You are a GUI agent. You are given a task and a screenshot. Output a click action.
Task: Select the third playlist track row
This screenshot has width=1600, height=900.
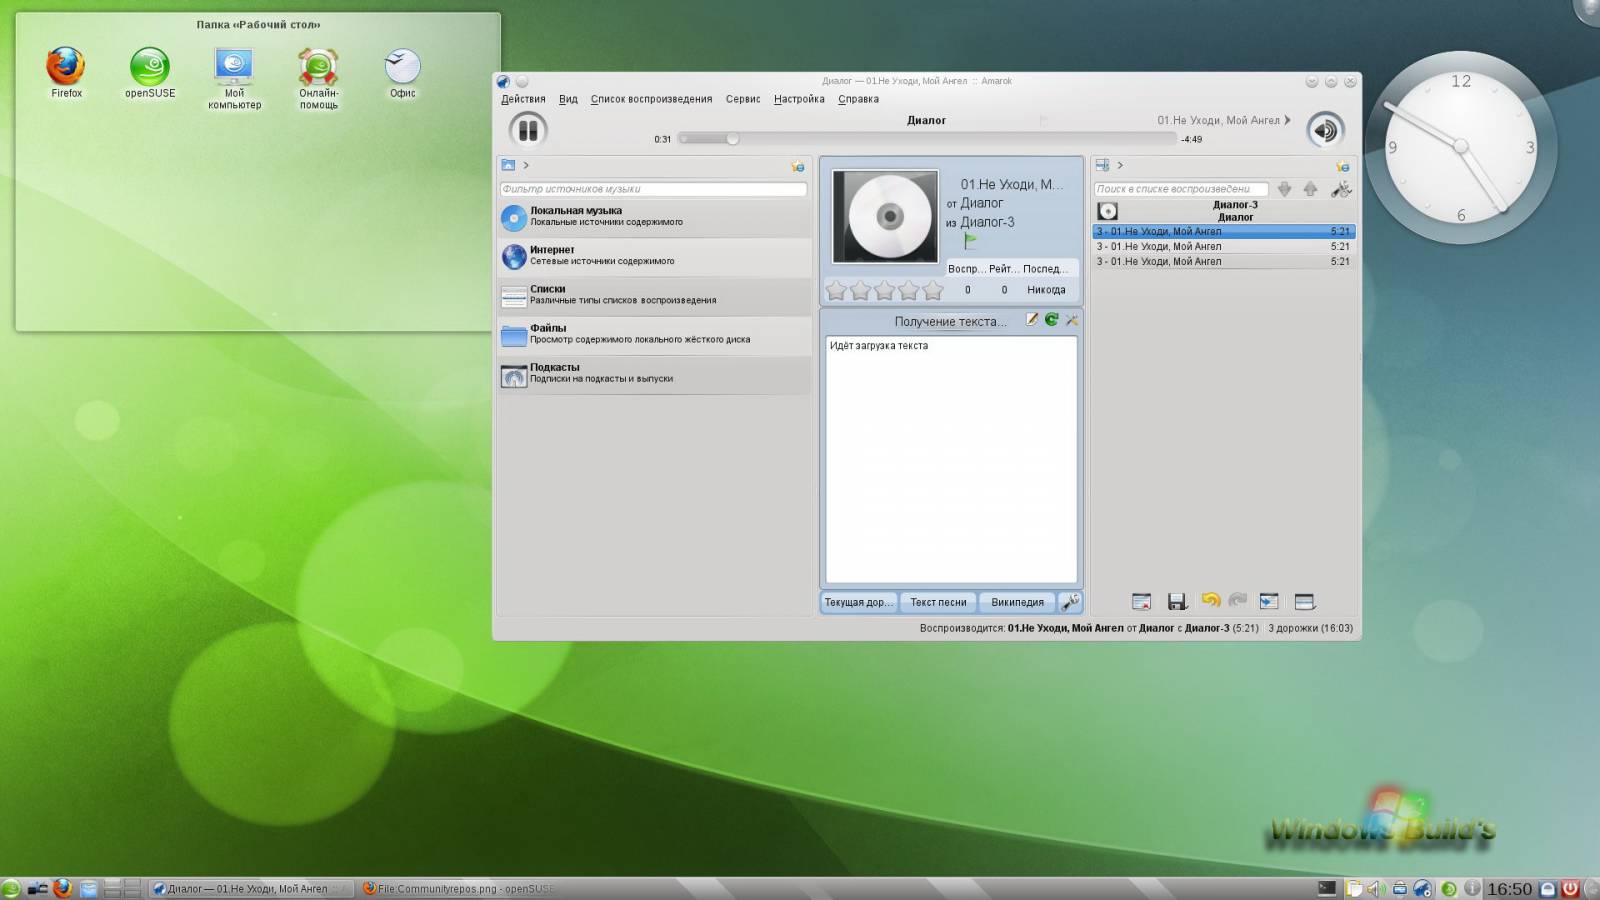(1224, 261)
